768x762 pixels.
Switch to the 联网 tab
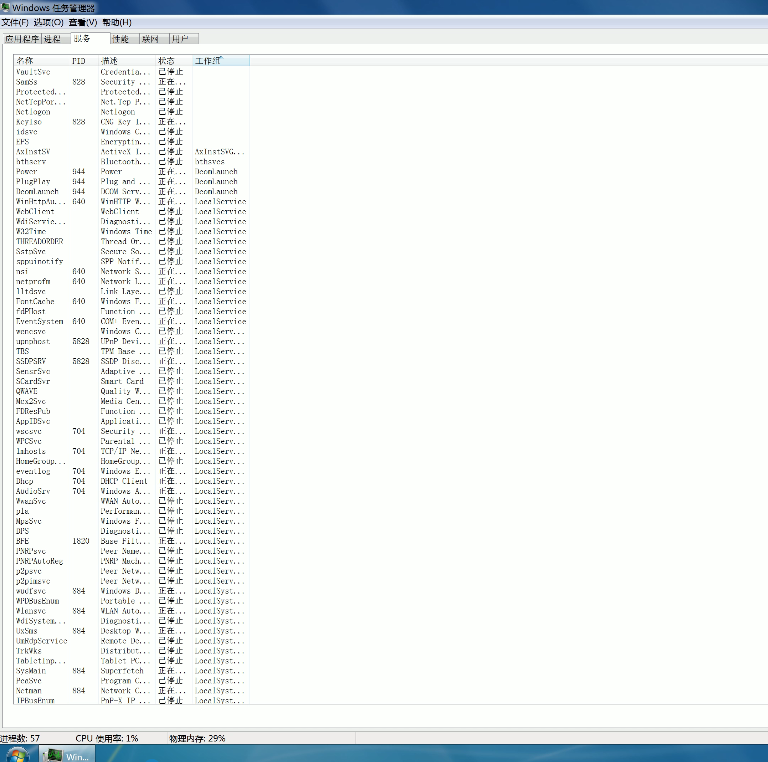154,39
